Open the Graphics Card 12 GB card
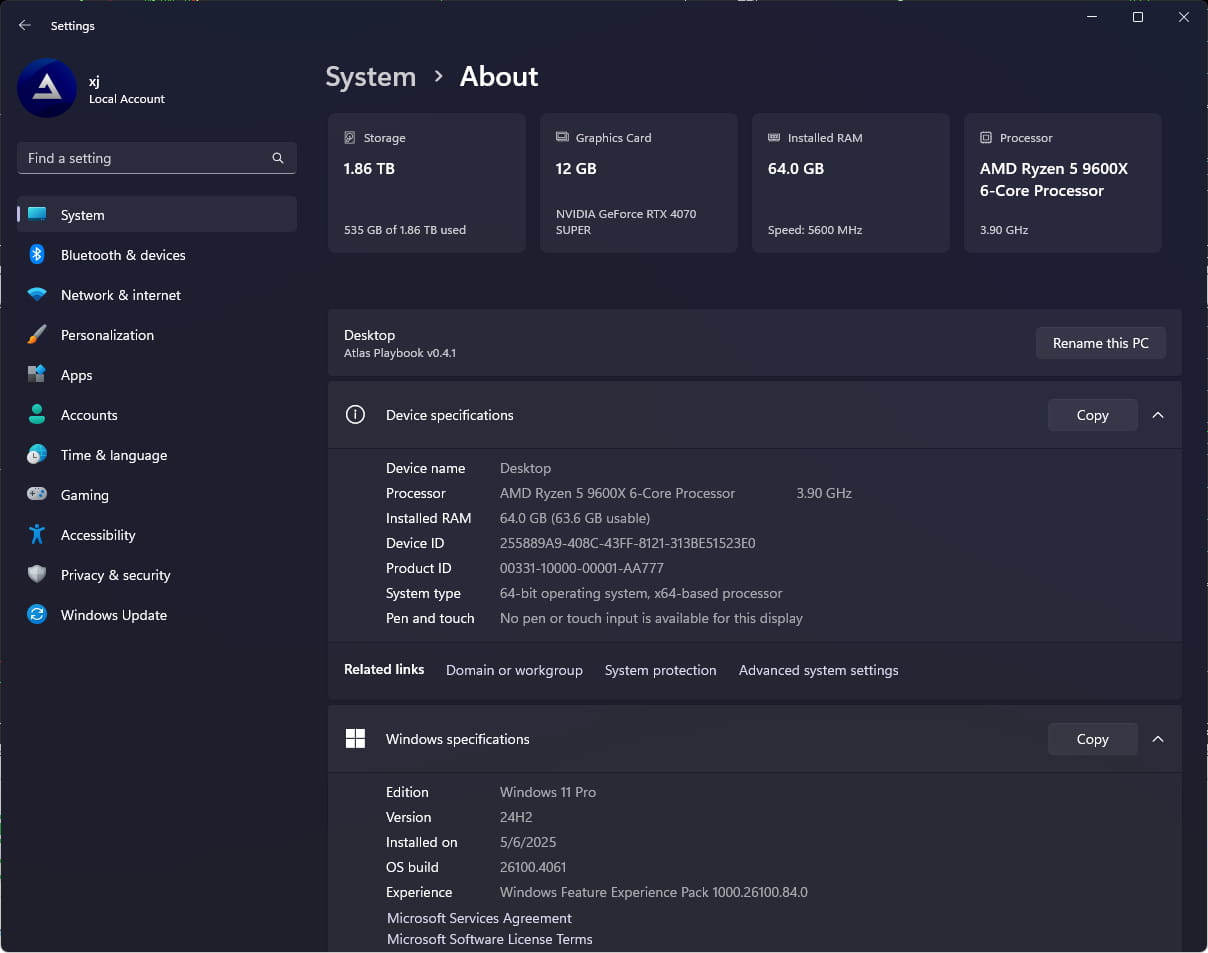The width and height of the screenshot is (1208, 953). [x=639, y=183]
